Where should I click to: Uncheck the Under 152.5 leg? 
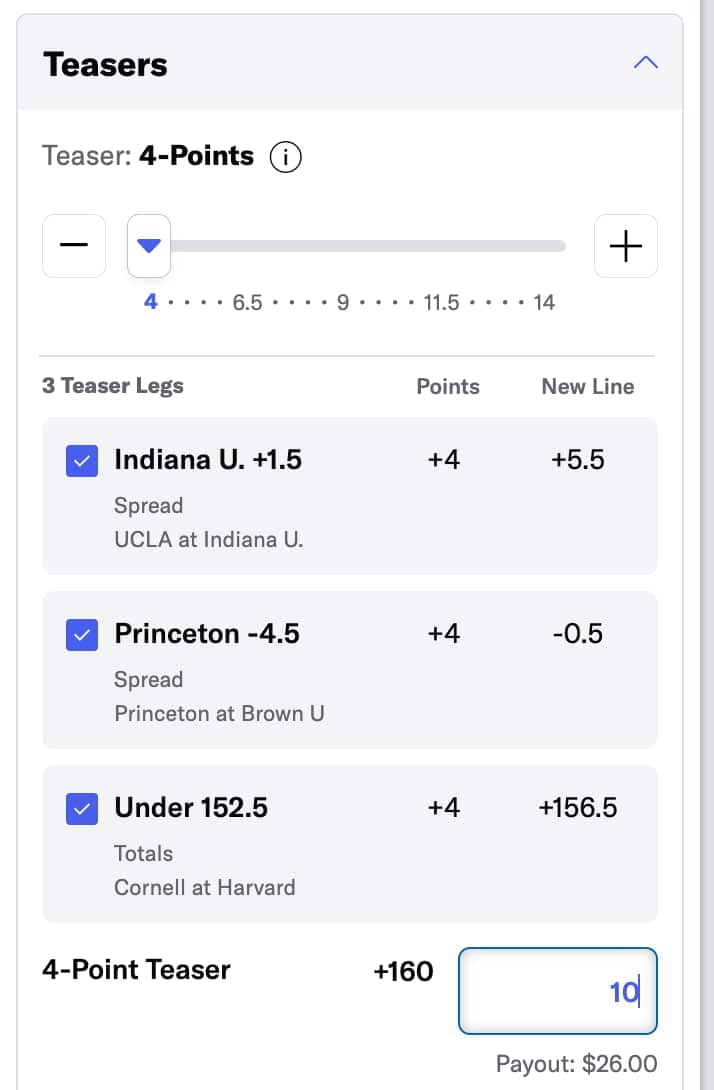[x=82, y=809]
